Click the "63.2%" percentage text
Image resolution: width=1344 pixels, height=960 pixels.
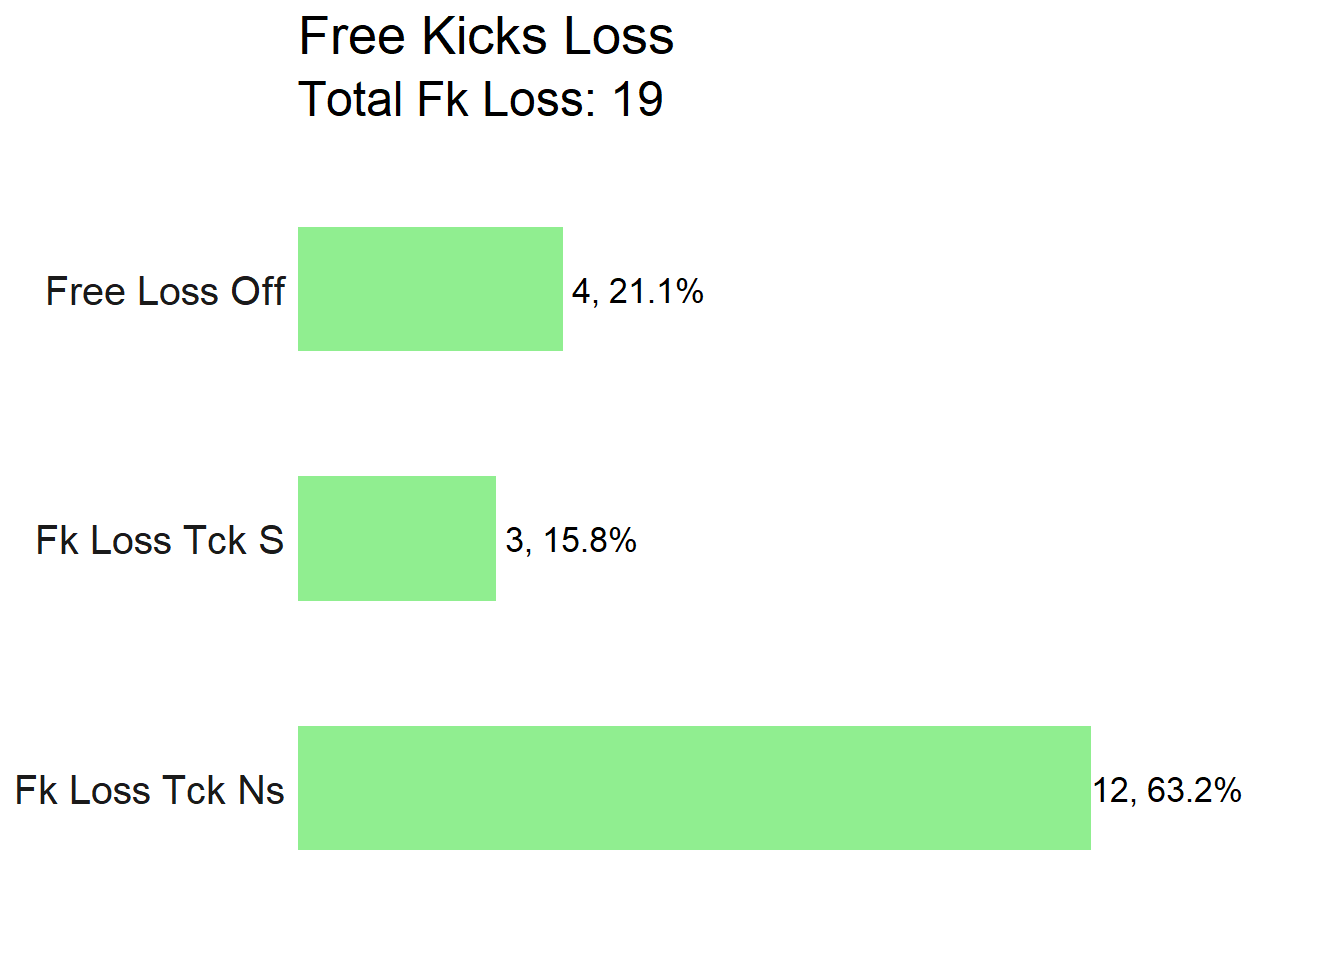click(1194, 790)
